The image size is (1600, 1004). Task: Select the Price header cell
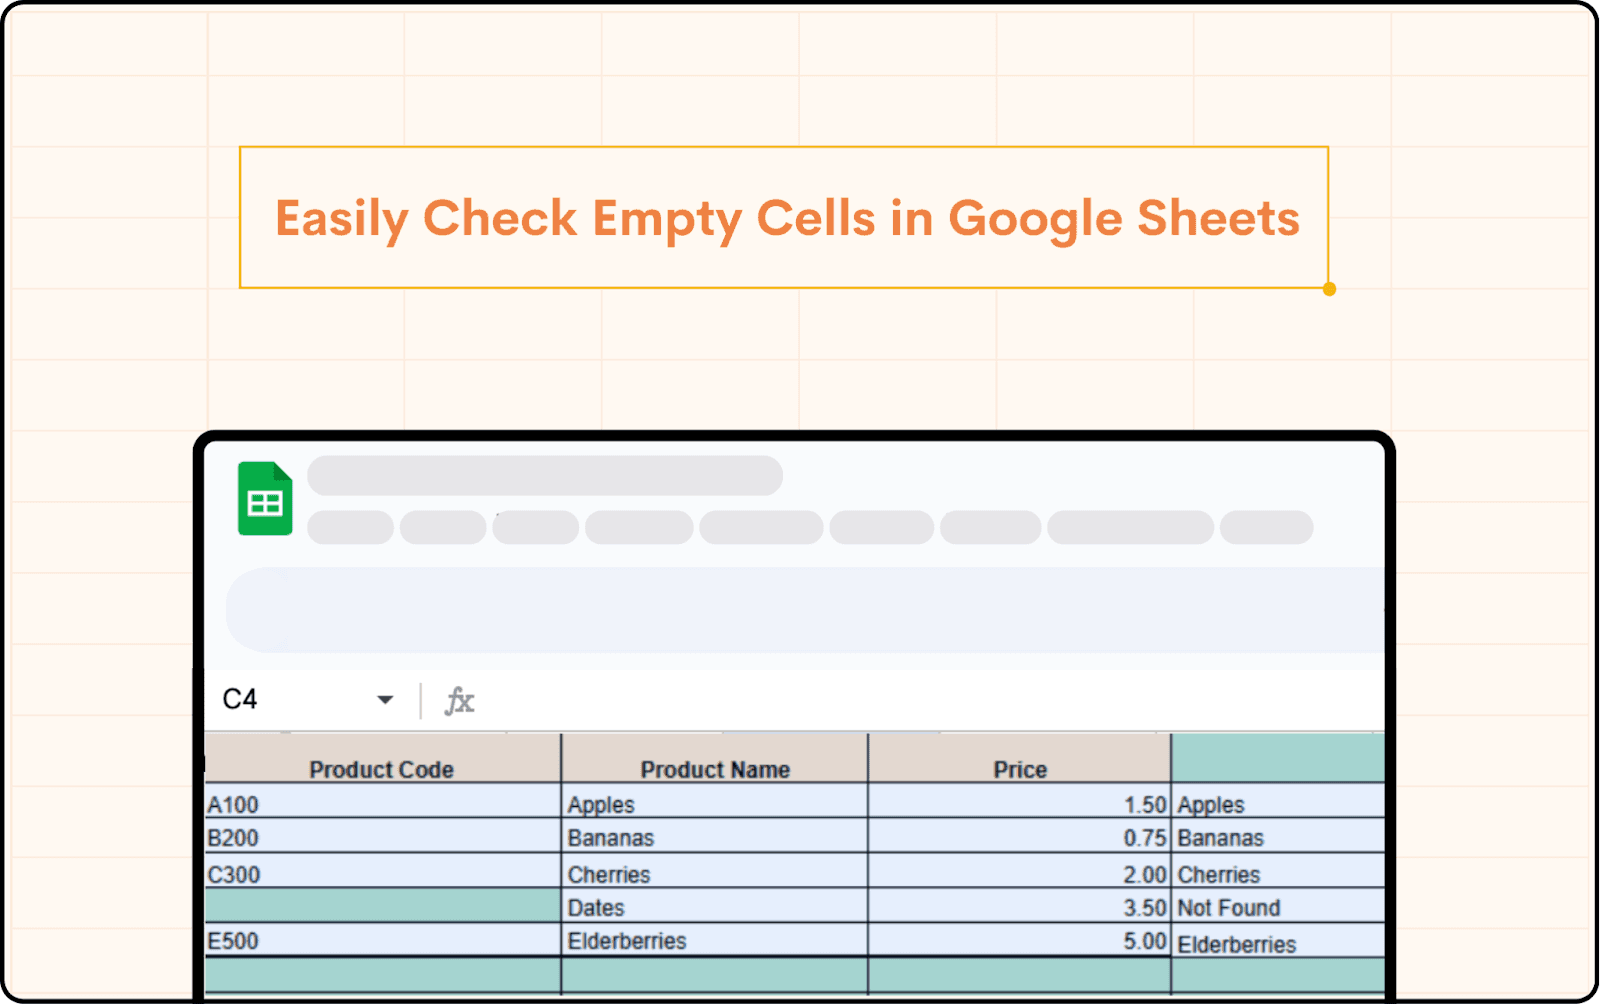tap(1020, 759)
